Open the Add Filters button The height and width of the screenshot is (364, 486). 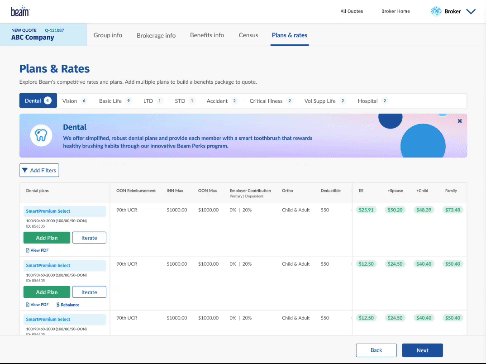(39, 170)
